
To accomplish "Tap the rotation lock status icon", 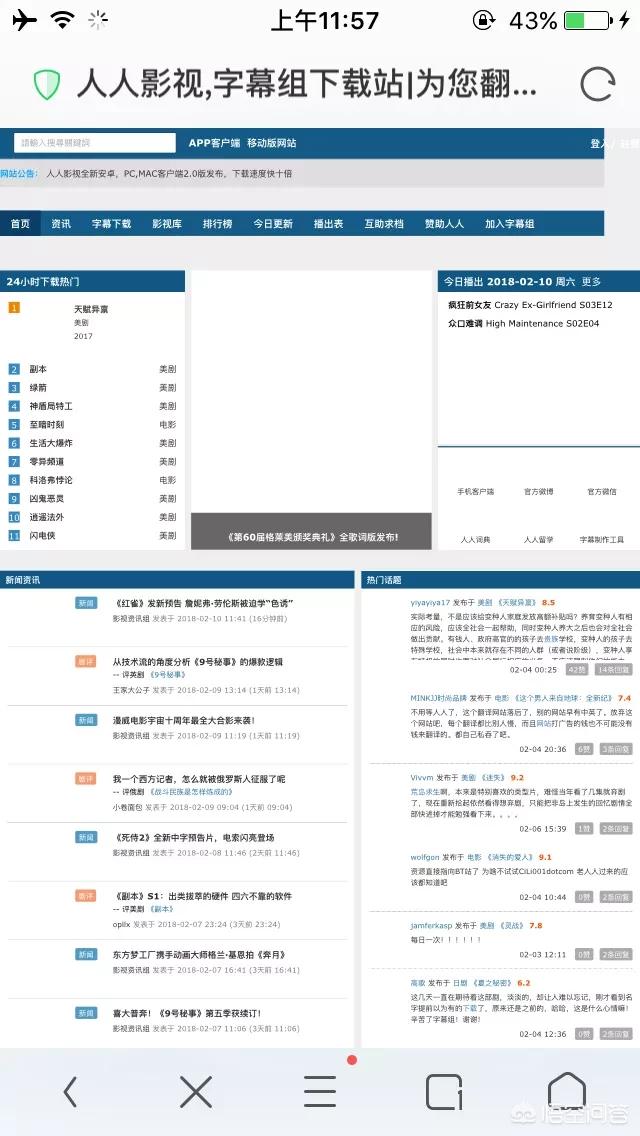I will tap(483, 20).
